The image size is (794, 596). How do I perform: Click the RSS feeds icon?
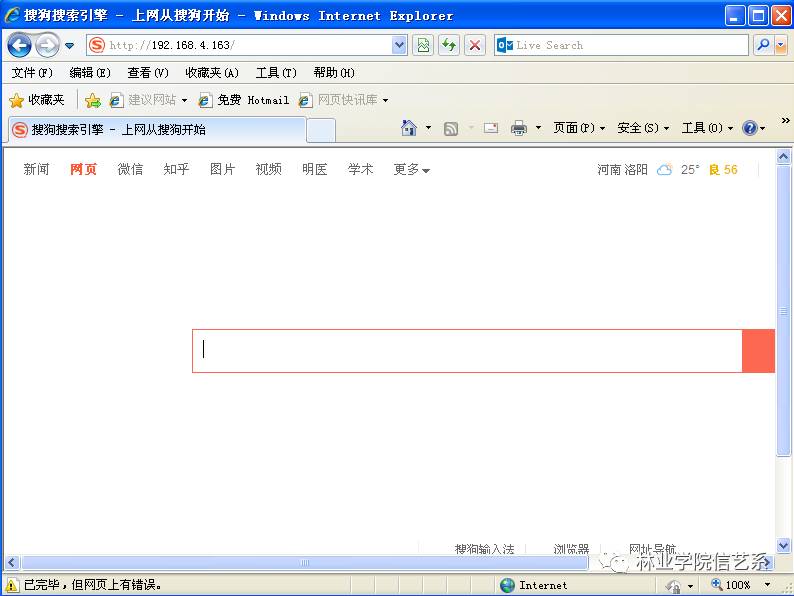coord(450,129)
